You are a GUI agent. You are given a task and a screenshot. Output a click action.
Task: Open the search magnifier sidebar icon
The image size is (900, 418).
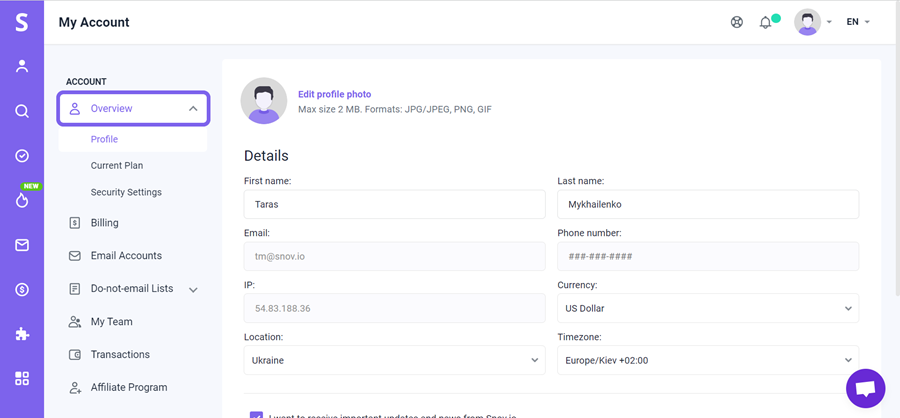(x=22, y=111)
